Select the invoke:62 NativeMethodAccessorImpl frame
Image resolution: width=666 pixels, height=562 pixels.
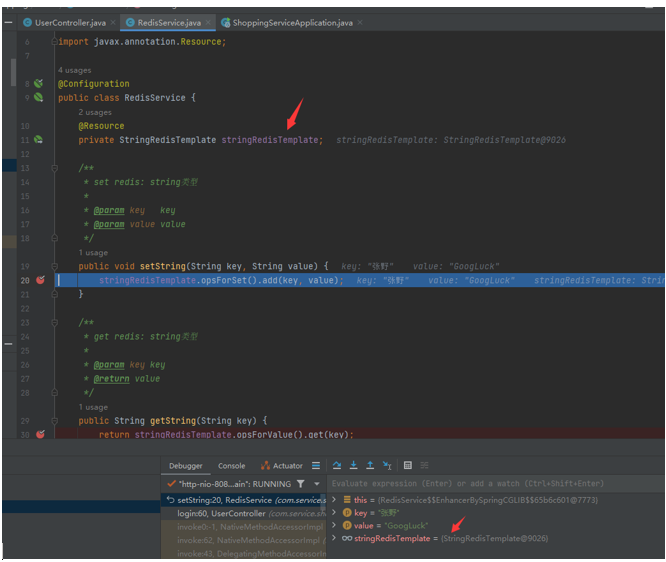click(x=243, y=540)
